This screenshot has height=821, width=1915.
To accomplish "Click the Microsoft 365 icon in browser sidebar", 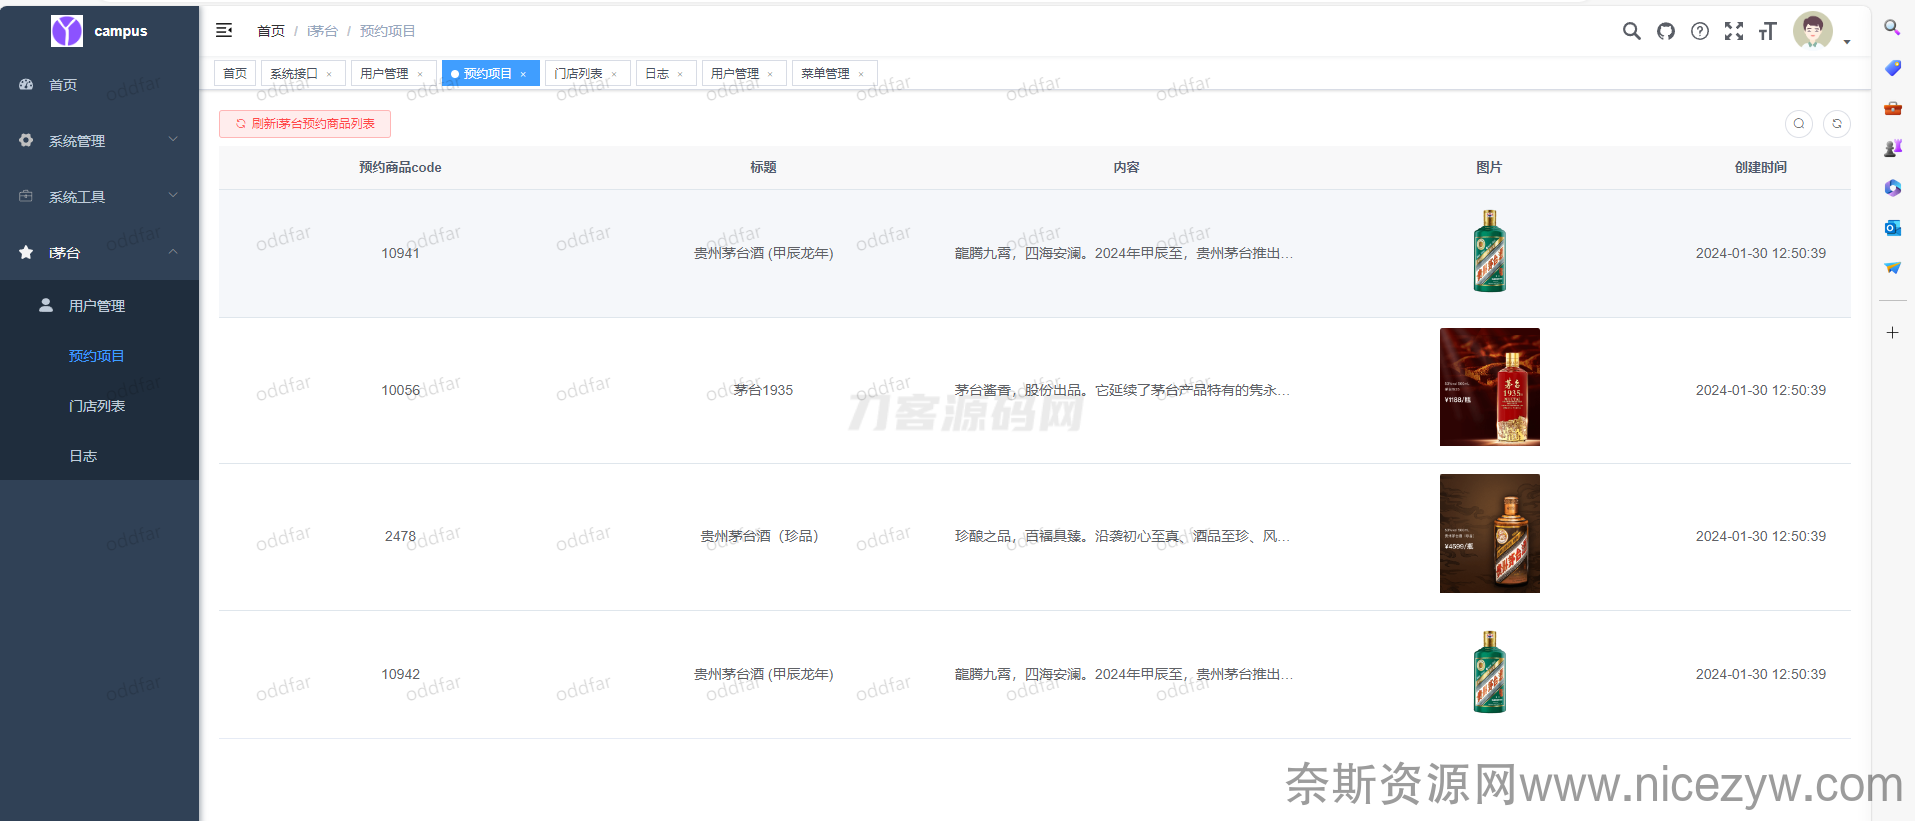I will [x=1892, y=188].
